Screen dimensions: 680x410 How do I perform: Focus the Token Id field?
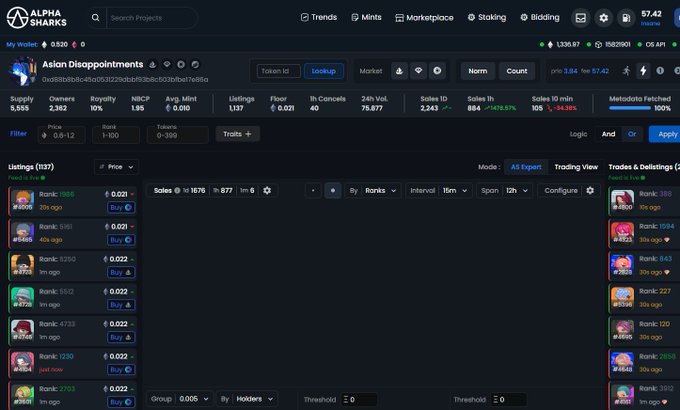point(278,71)
